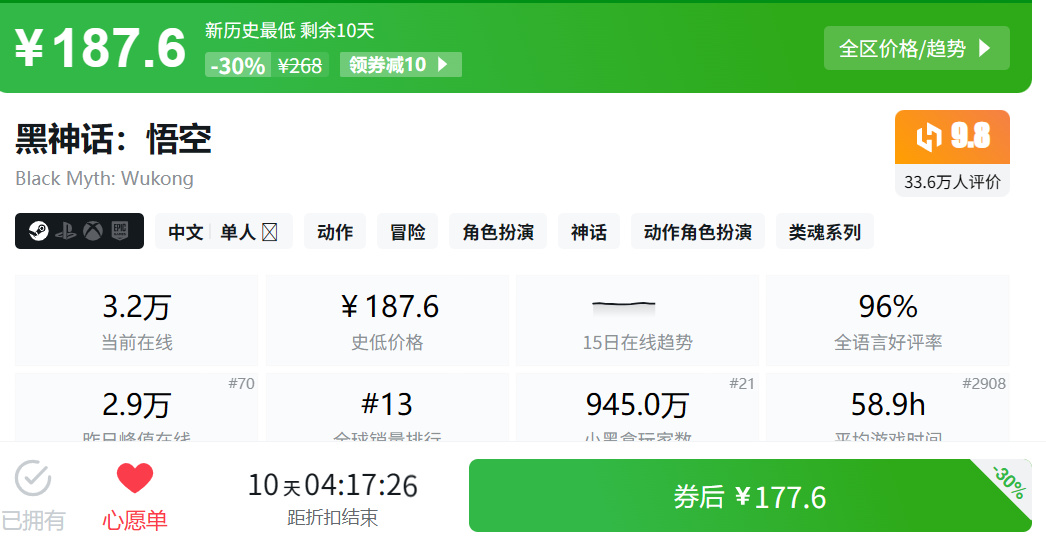Click the 58.9h average playtime card
This screenshot has width=1046, height=546.
(x=888, y=407)
